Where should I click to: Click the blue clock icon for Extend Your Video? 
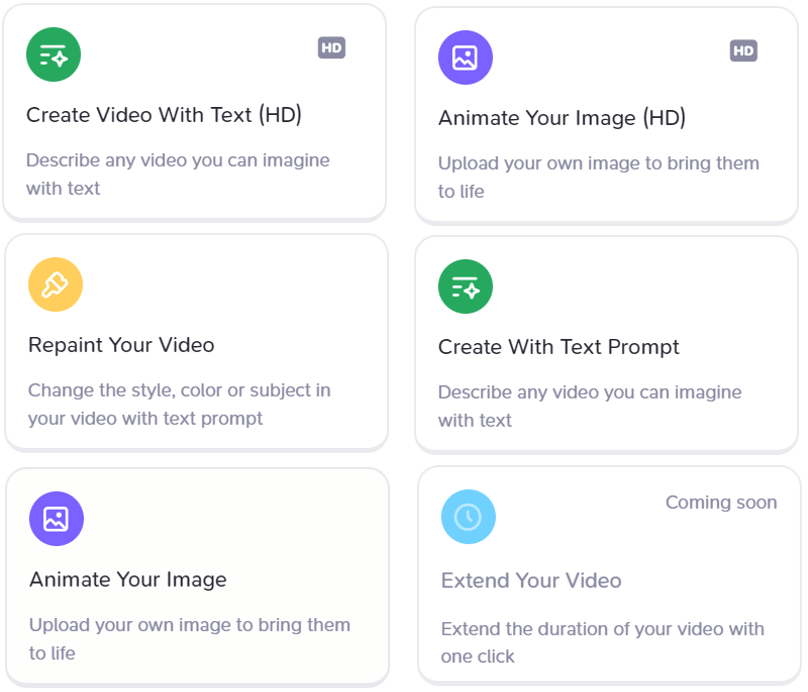468,517
